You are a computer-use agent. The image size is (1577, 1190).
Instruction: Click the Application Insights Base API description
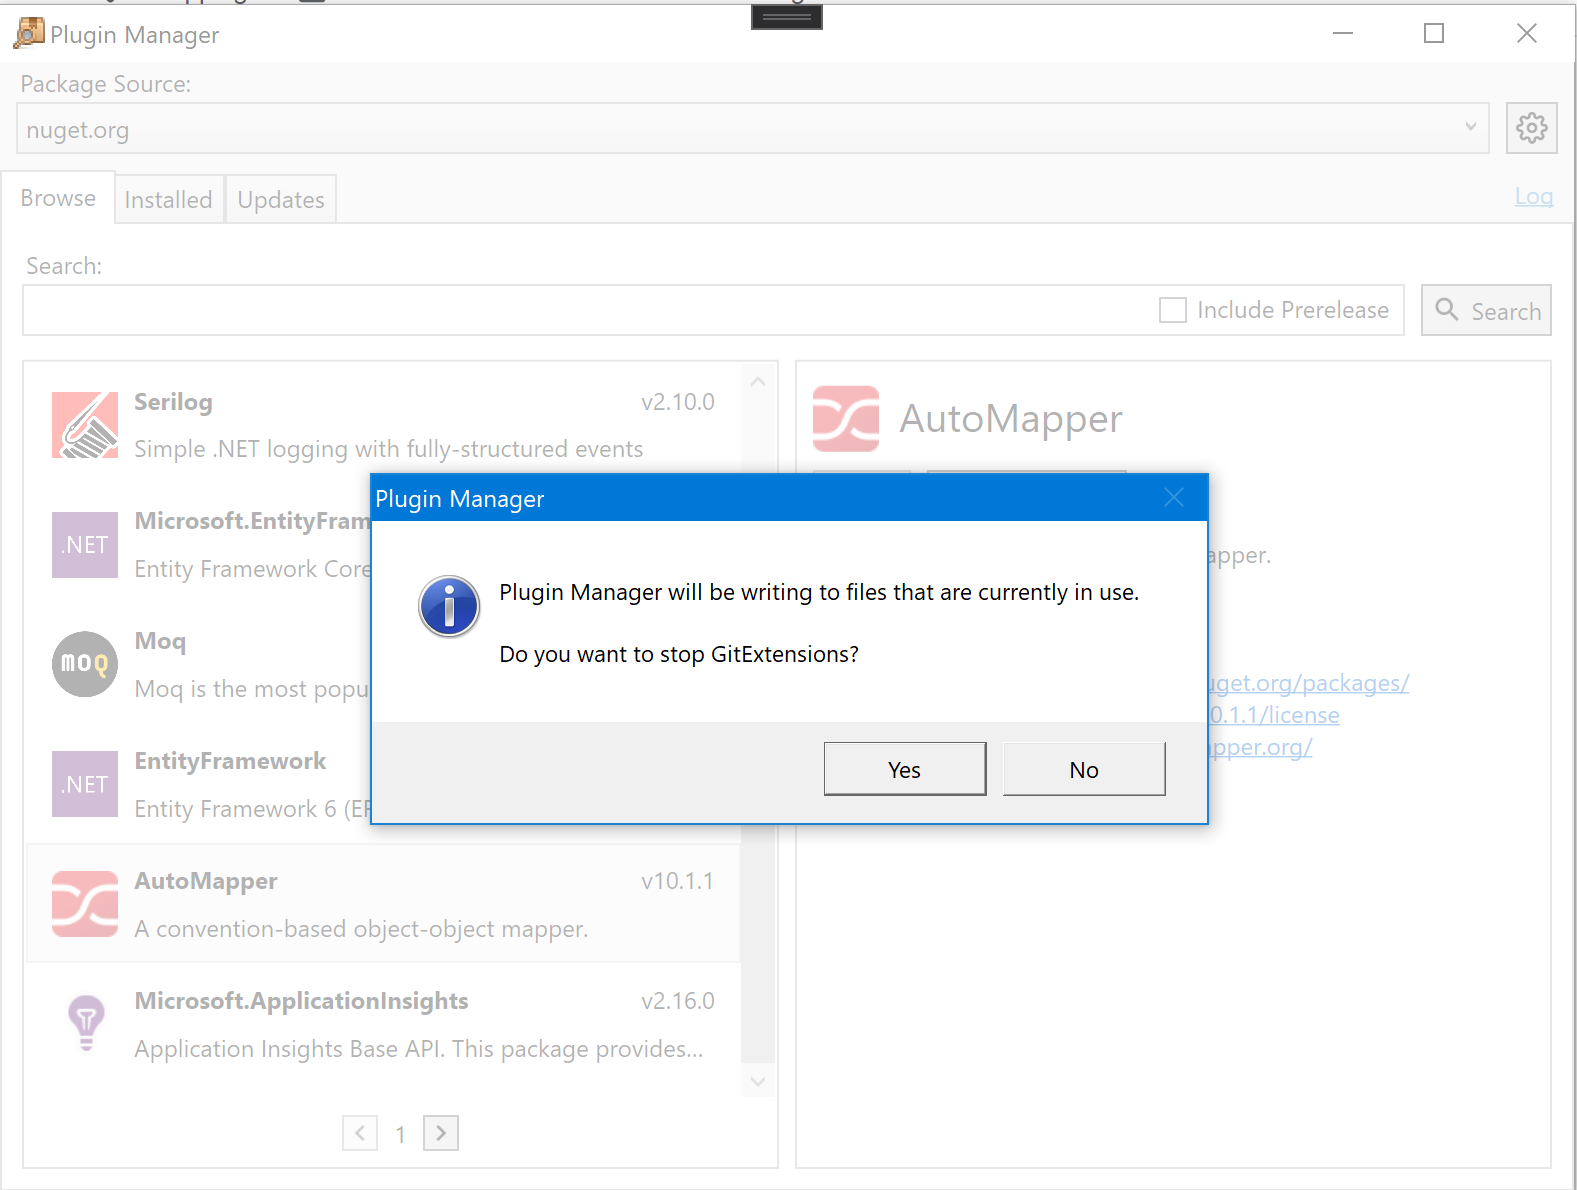(419, 1049)
